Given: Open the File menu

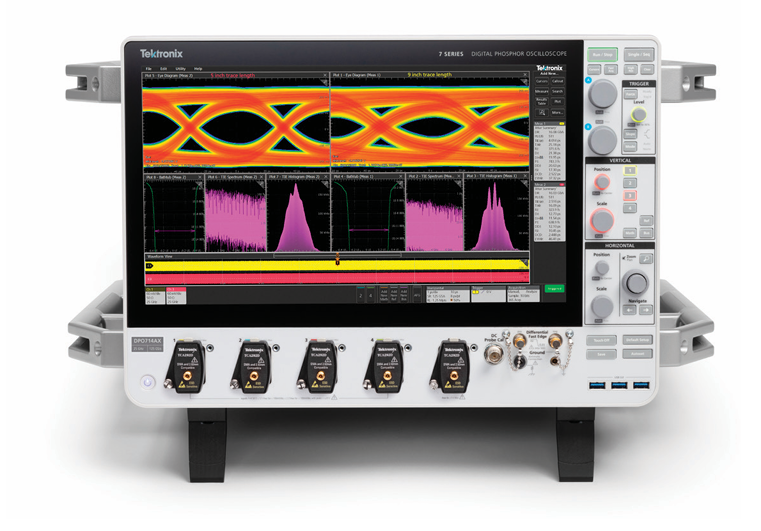Looking at the screenshot, I should (x=148, y=68).
